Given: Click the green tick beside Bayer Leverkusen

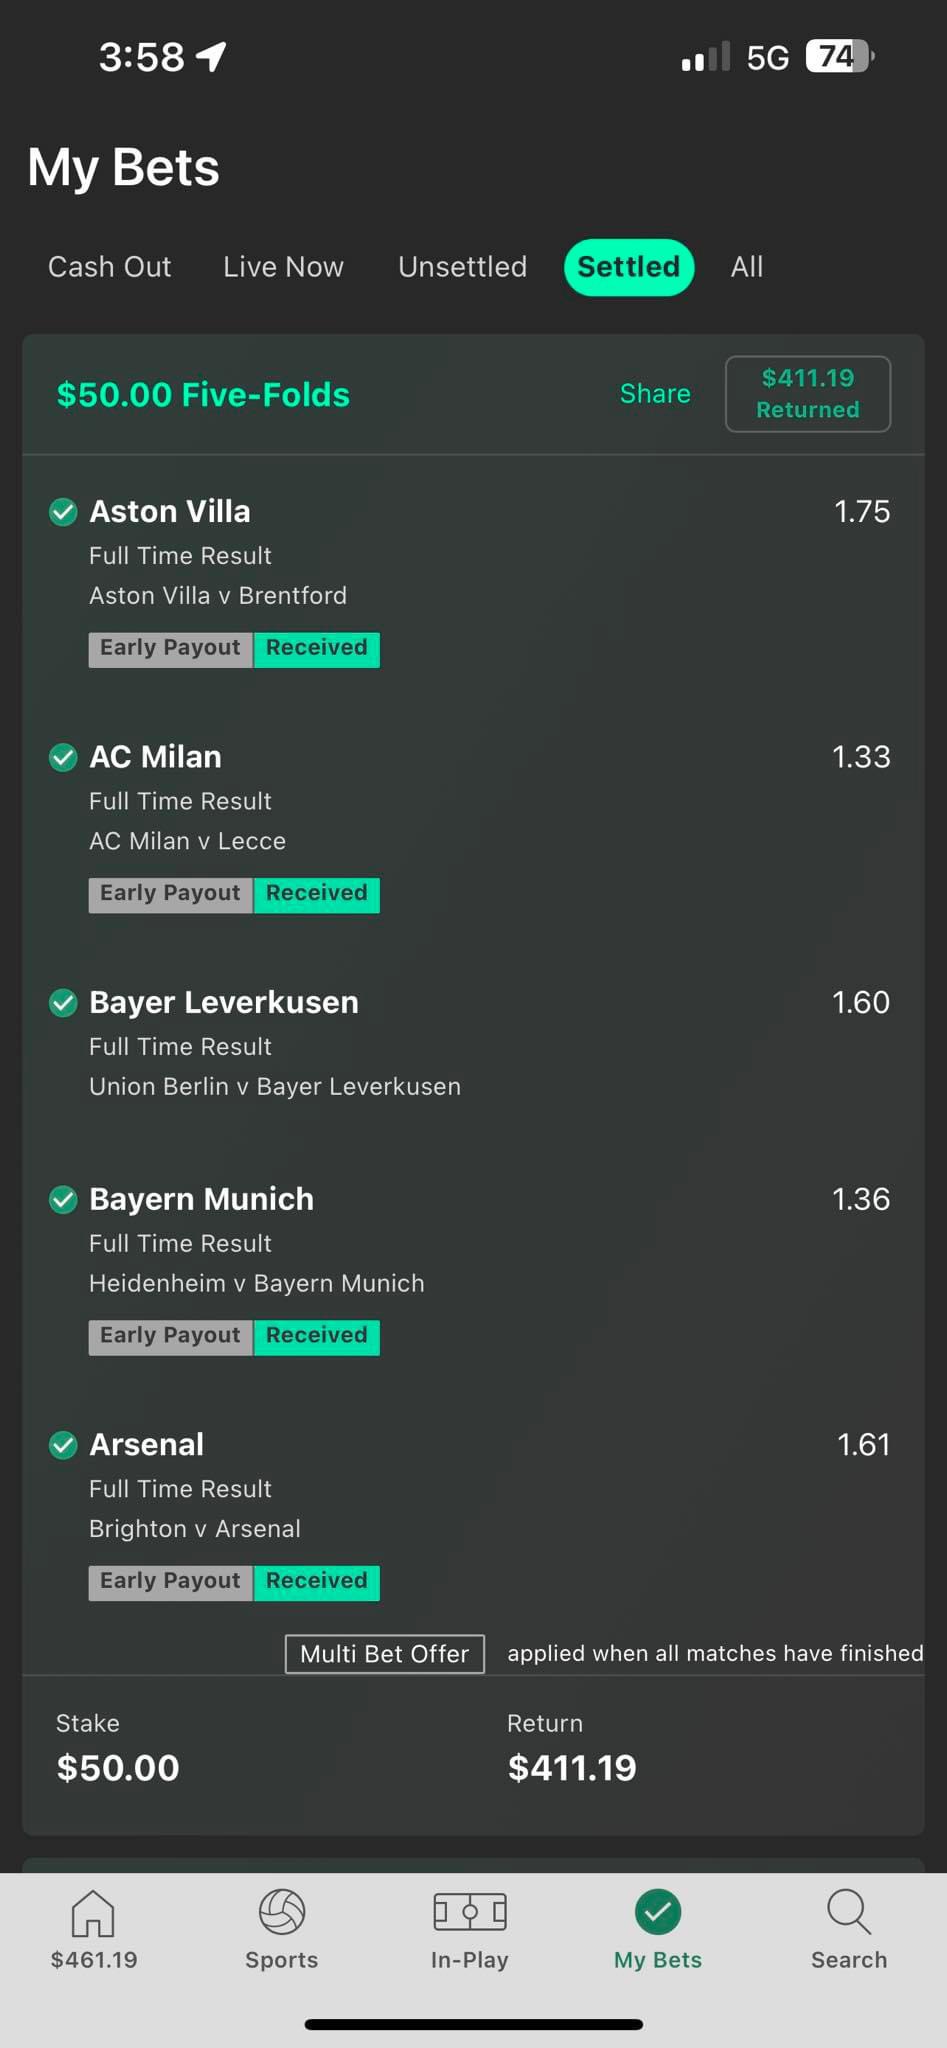Looking at the screenshot, I should coord(63,1002).
